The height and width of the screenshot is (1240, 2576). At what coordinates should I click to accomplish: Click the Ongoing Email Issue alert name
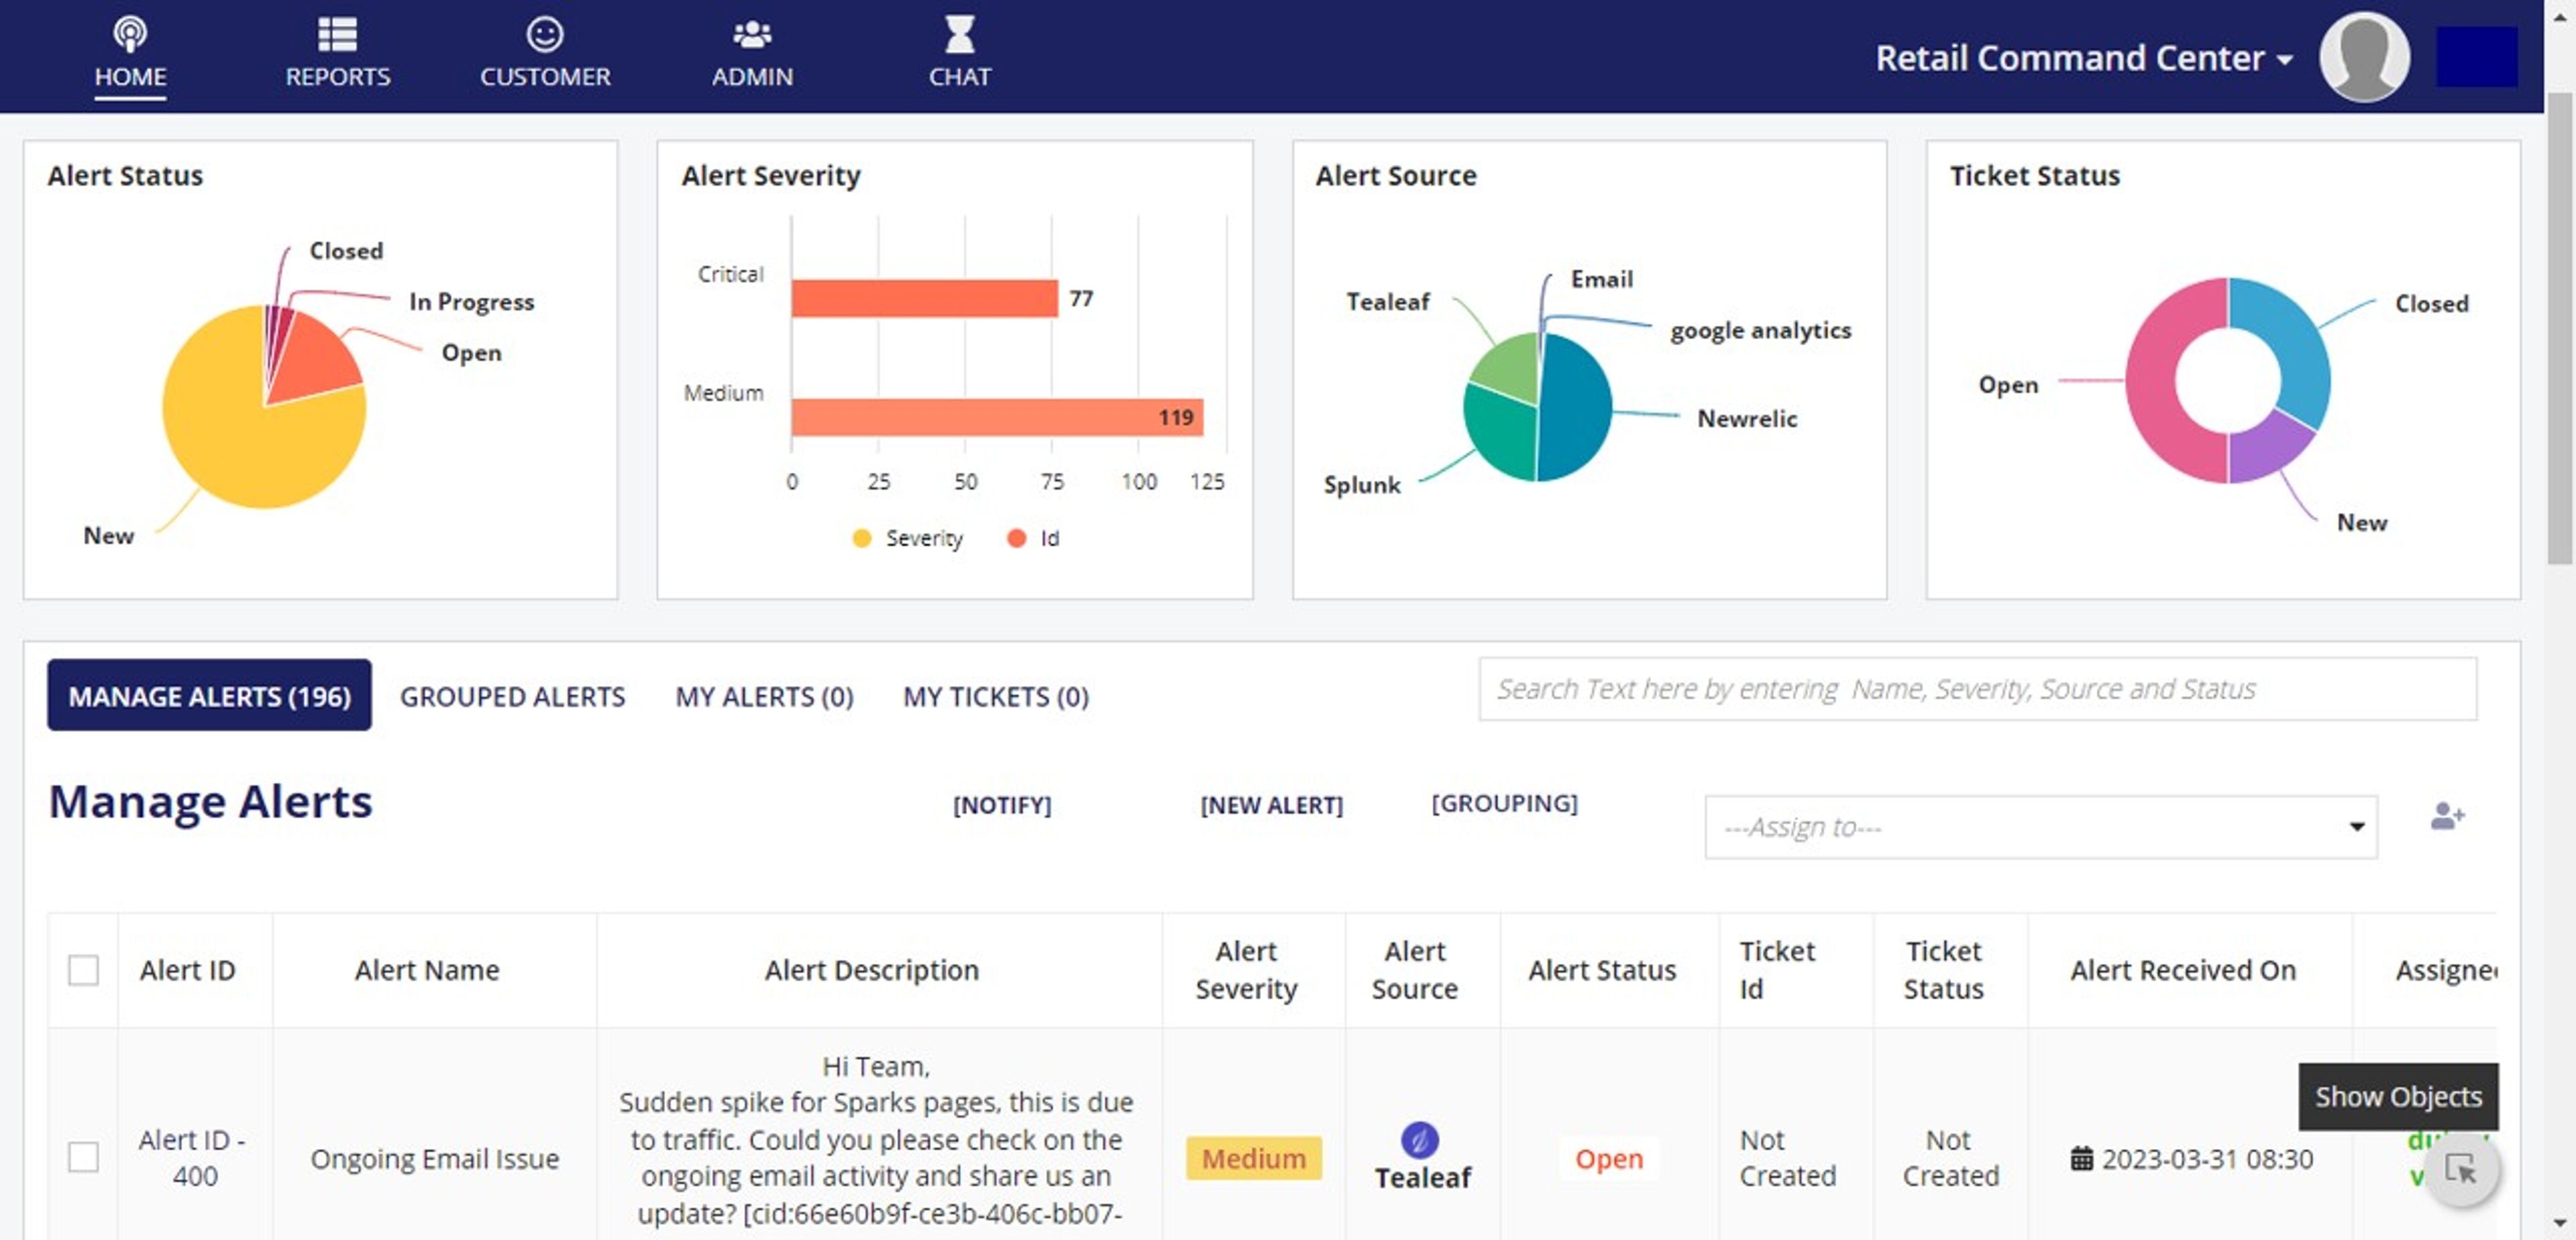[434, 1158]
